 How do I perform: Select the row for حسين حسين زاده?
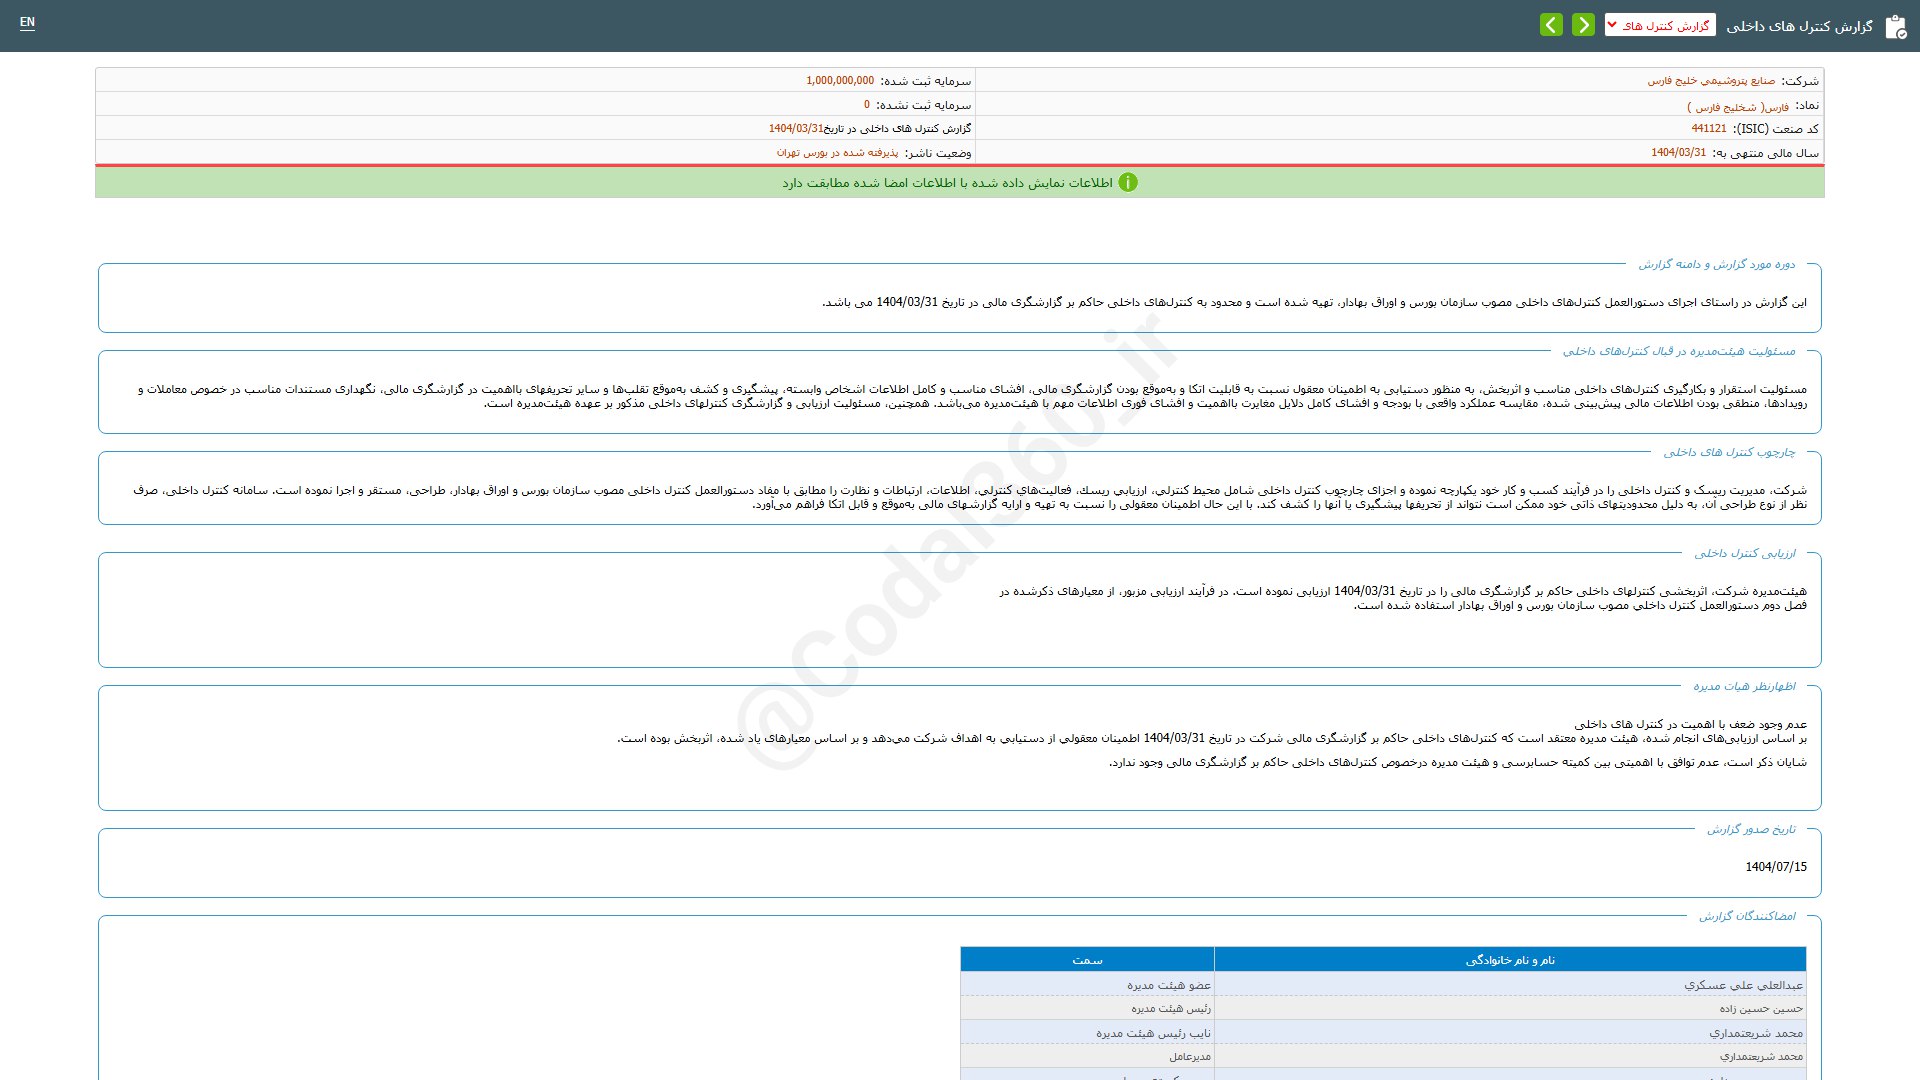tap(1761, 1009)
